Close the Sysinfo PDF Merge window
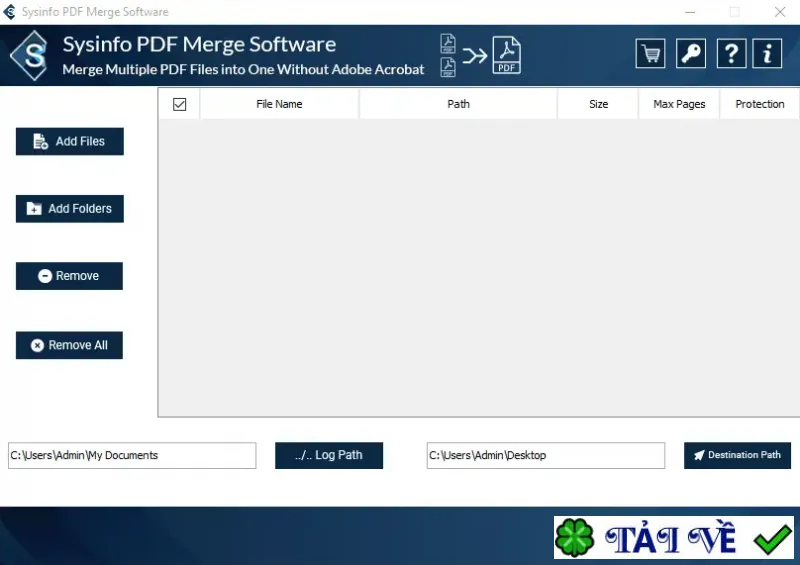 780,12
